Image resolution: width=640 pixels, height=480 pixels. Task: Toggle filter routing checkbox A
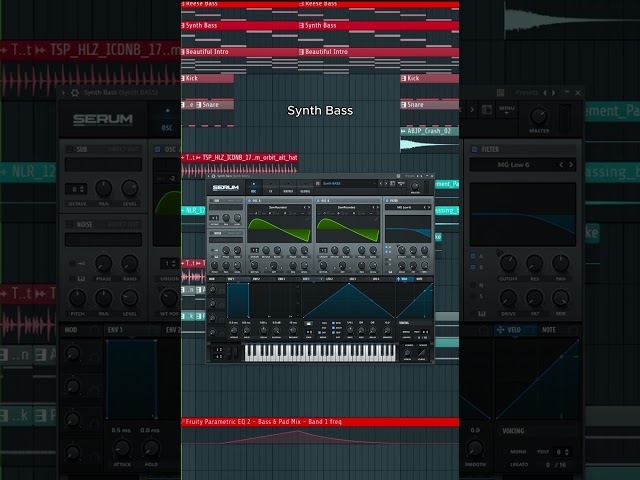coord(387,247)
